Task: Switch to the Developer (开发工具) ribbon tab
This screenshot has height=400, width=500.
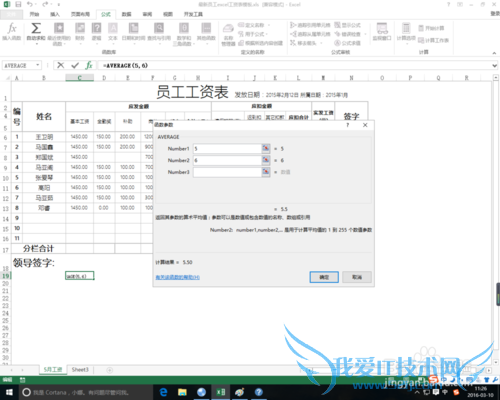Action: (193, 14)
